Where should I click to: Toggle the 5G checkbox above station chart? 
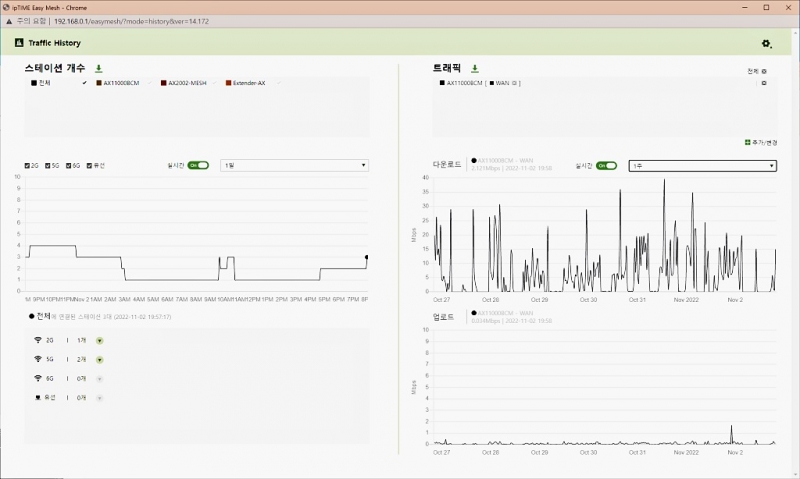pyautogui.click(x=48, y=165)
